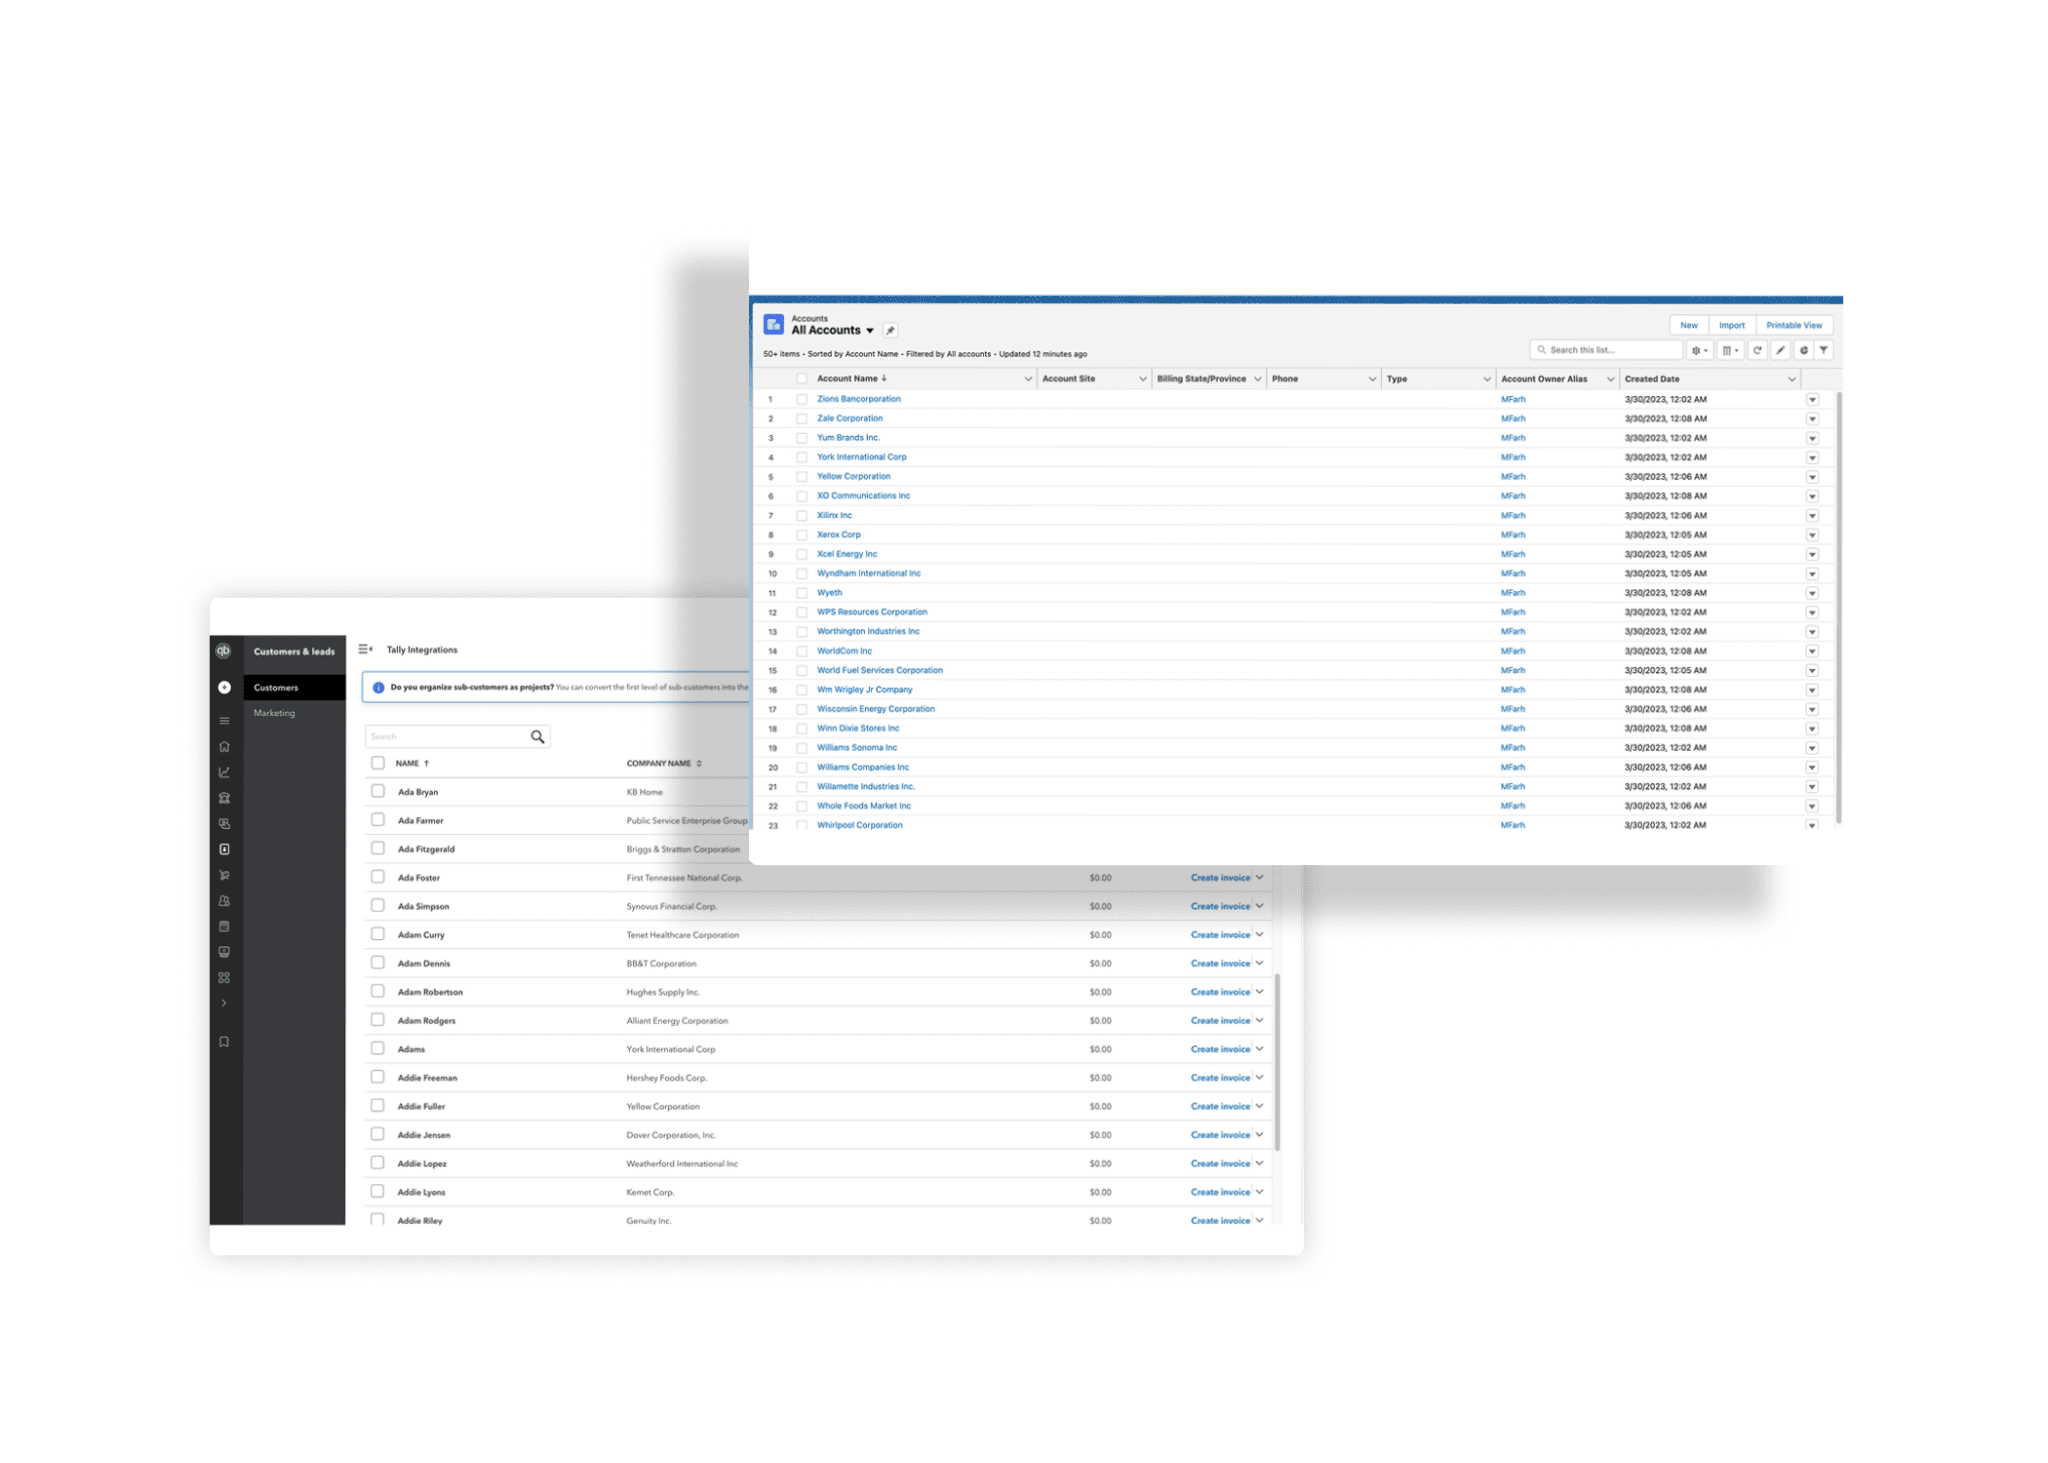2048x1463 pixels.
Task: Click the New button in Salesforce
Action: tap(1688, 325)
